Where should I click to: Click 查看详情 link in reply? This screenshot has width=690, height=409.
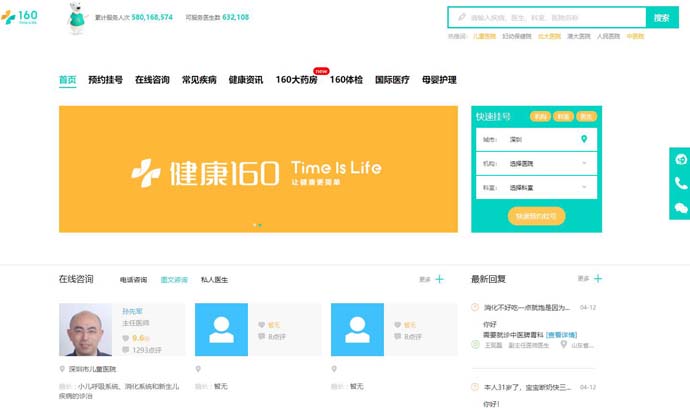(x=561, y=335)
